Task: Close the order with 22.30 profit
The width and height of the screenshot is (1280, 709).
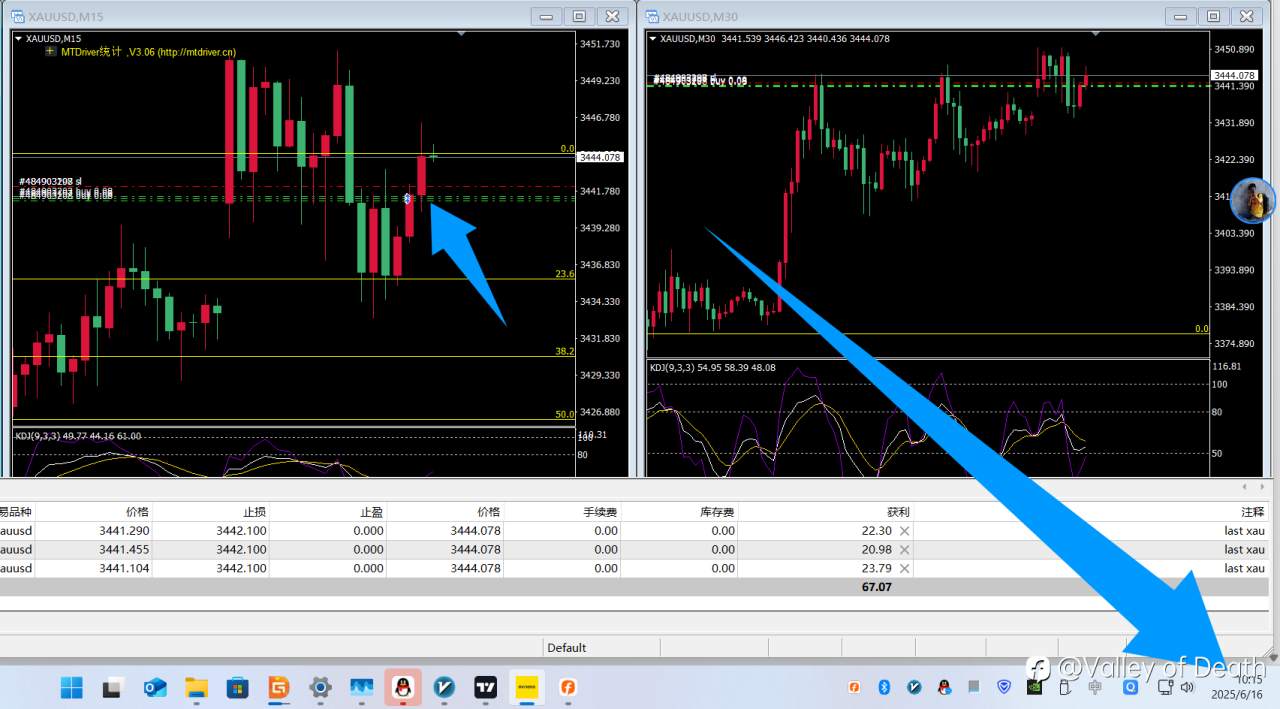Action: click(x=904, y=531)
